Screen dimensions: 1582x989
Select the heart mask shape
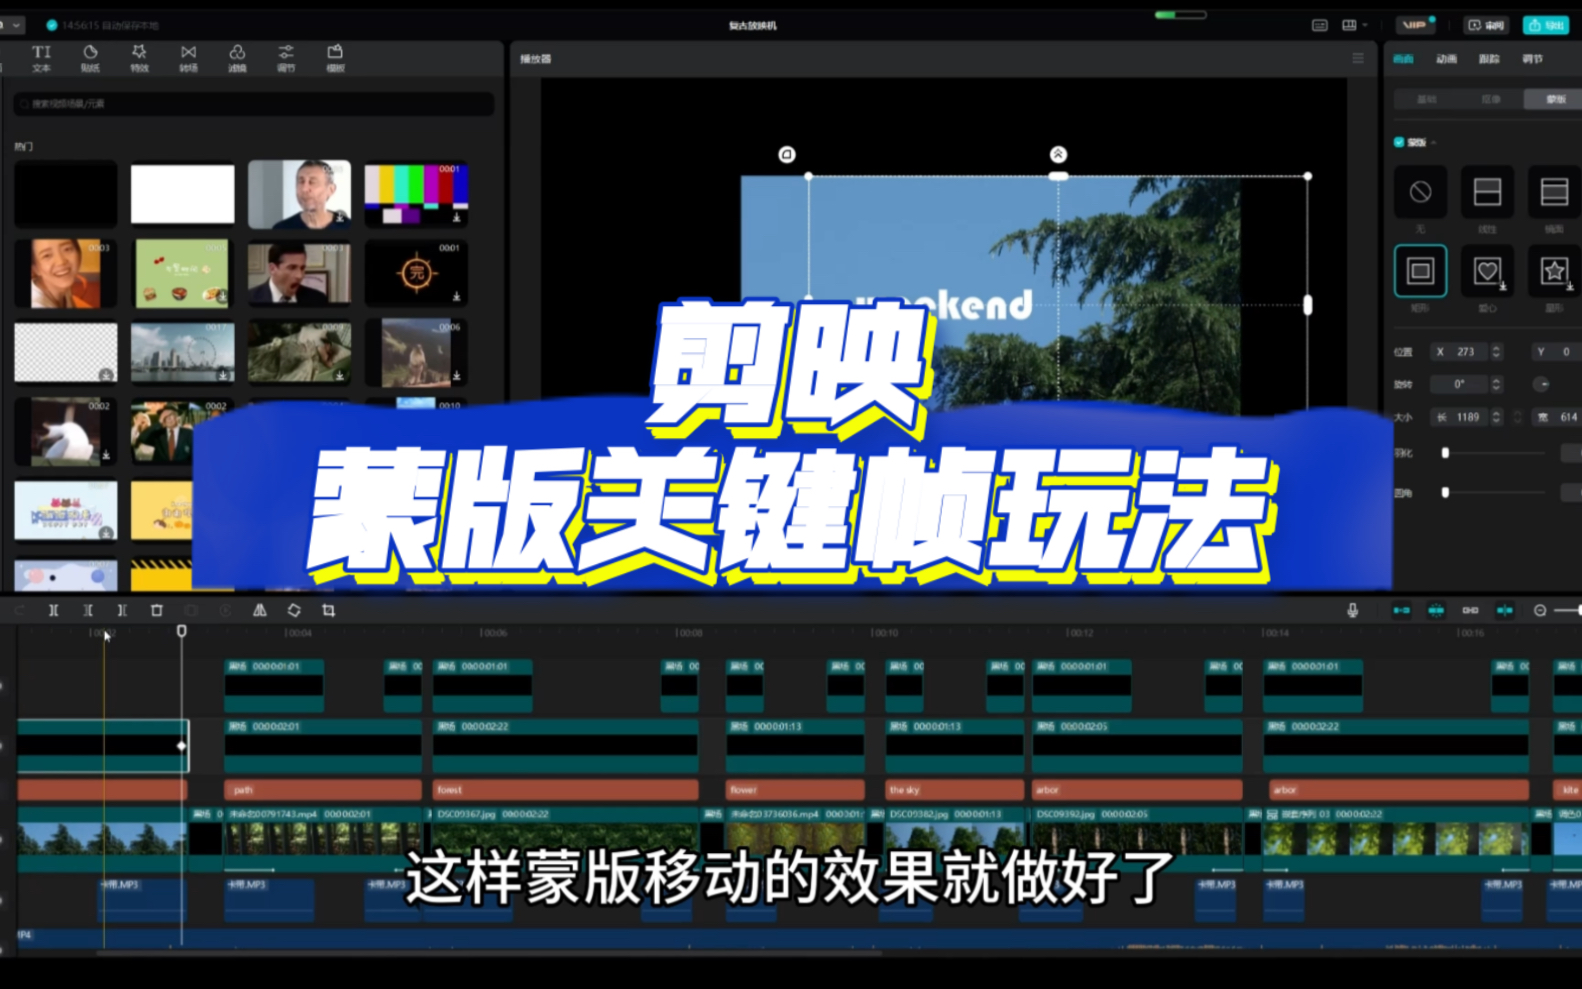click(x=1487, y=271)
